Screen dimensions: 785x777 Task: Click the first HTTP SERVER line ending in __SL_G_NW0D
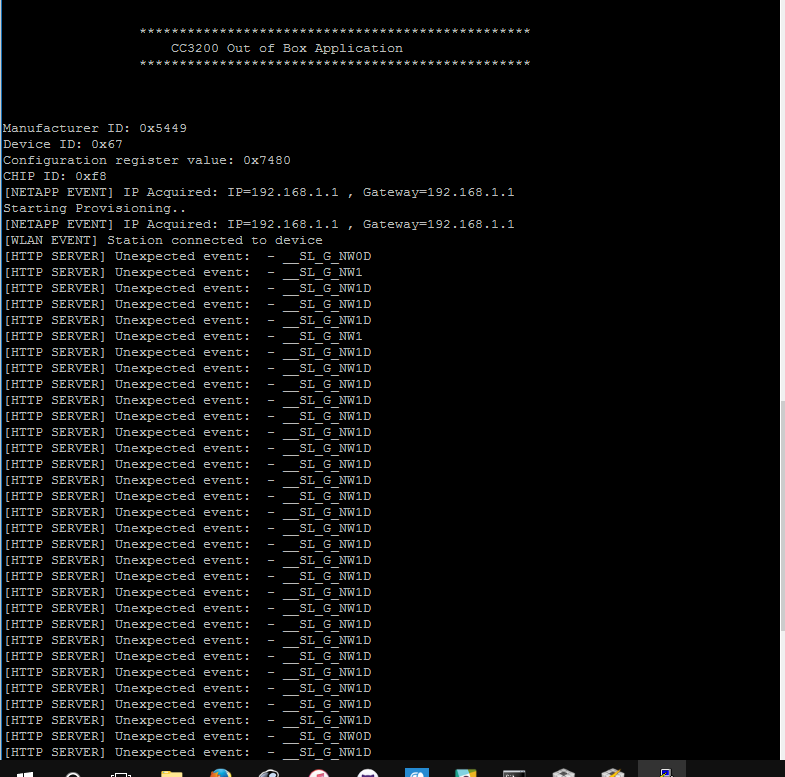pyautogui.click(x=188, y=256)
